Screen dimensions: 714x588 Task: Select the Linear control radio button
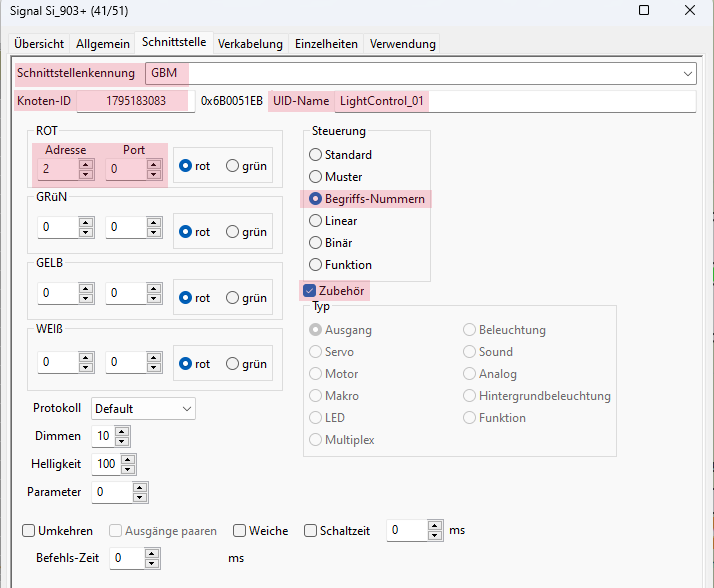pyautogui.click(x=316, y=221)
